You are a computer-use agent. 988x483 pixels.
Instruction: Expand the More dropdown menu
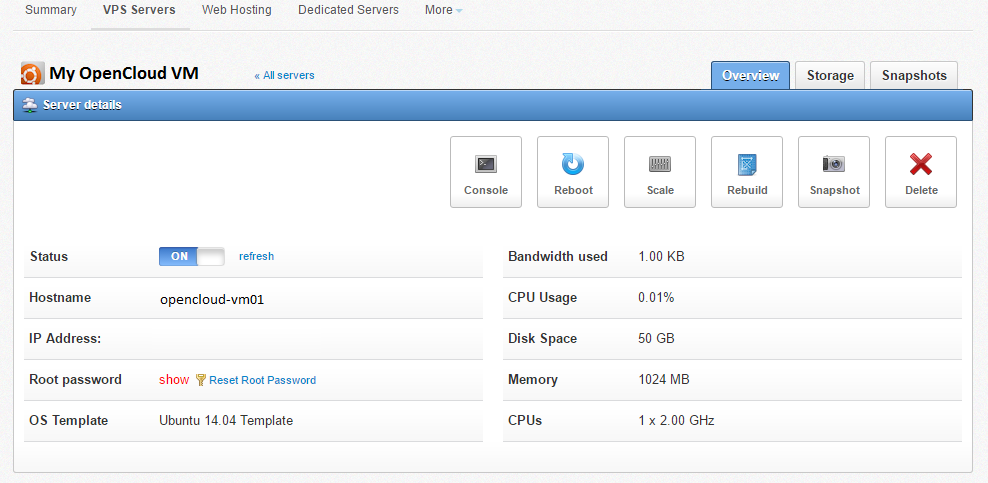(x=444, y=10)
